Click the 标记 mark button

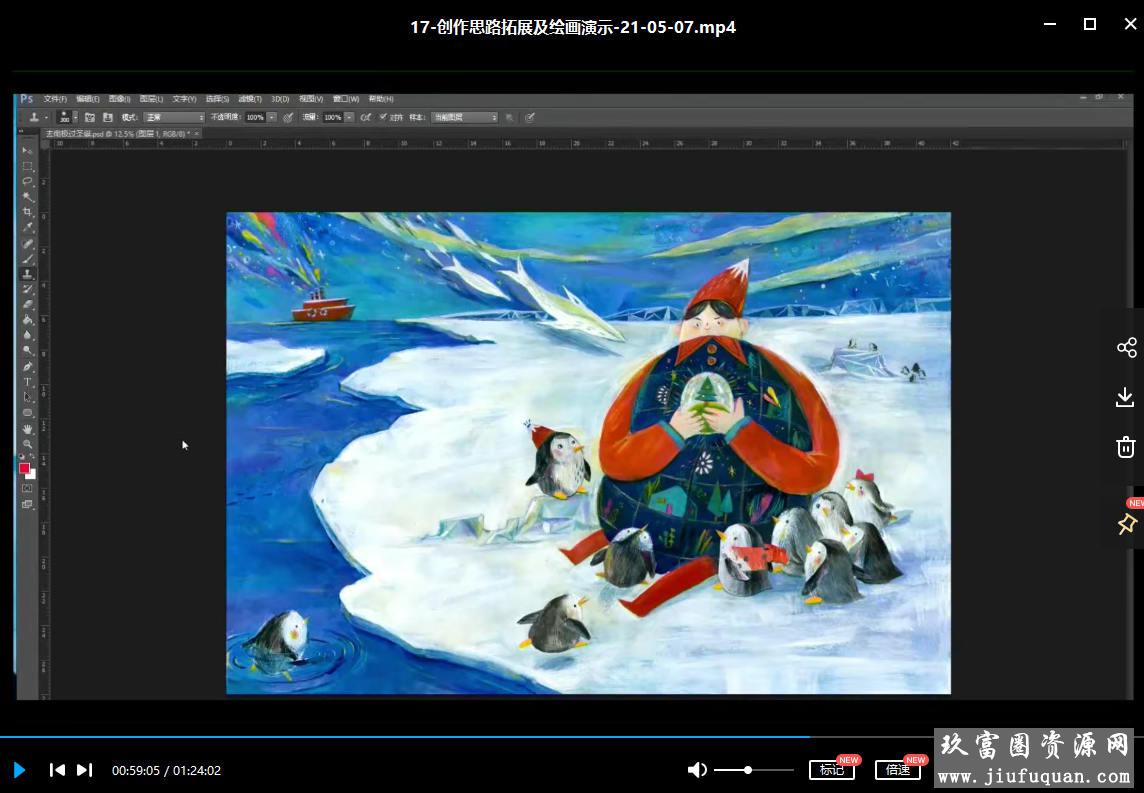pyautogui.click(x=831, y=770)
